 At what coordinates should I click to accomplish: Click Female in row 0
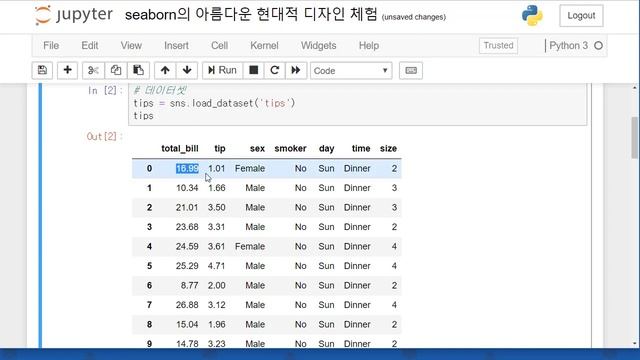point(250,168)
